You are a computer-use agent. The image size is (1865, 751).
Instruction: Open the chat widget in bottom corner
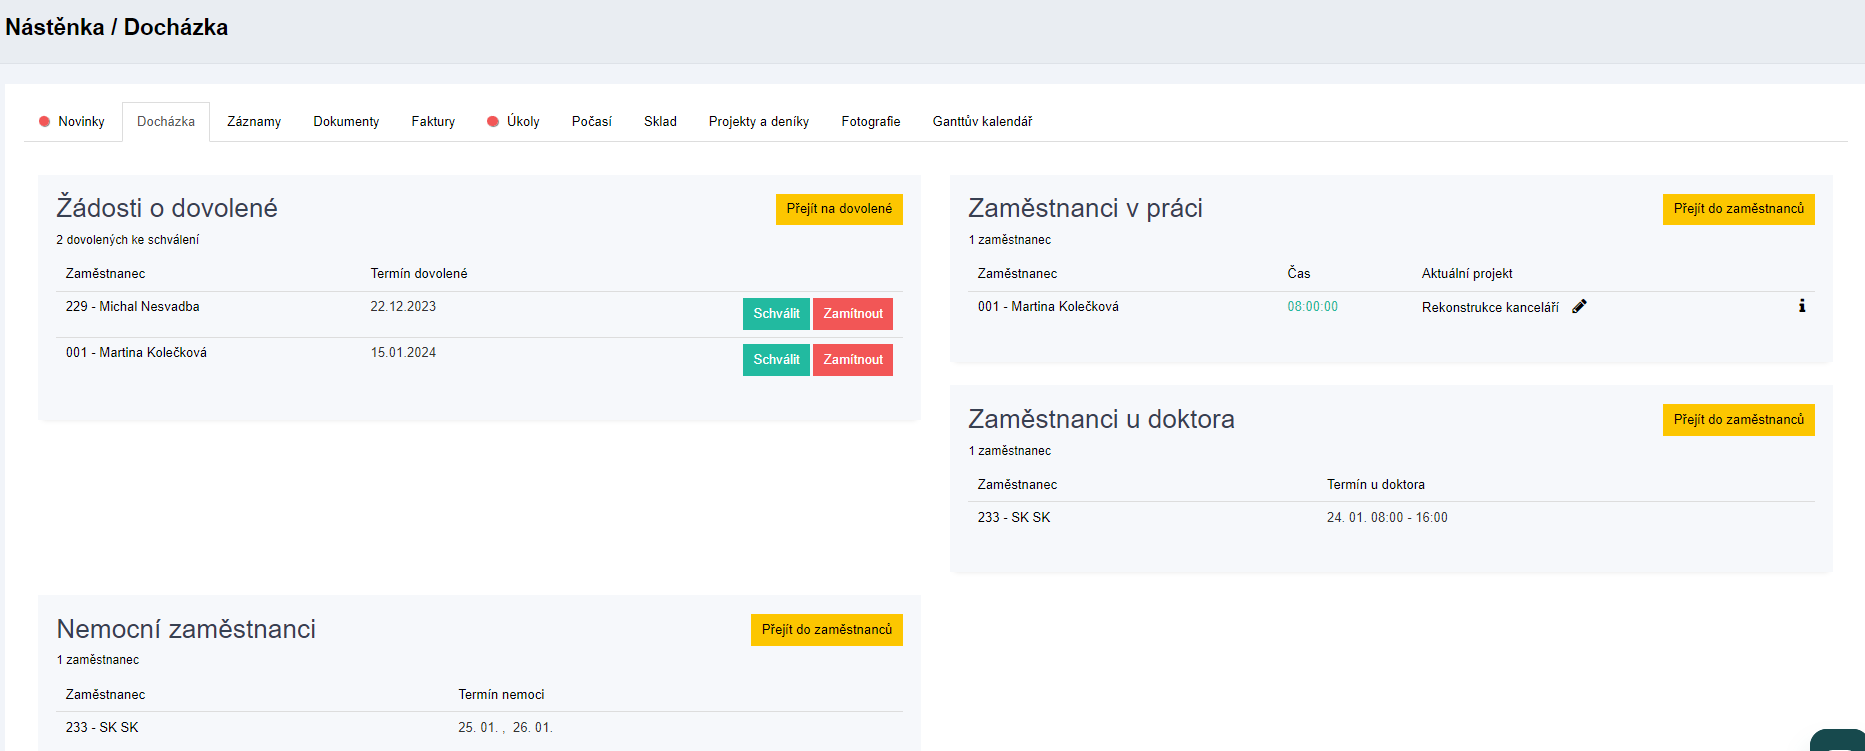tap(1840, 741)
